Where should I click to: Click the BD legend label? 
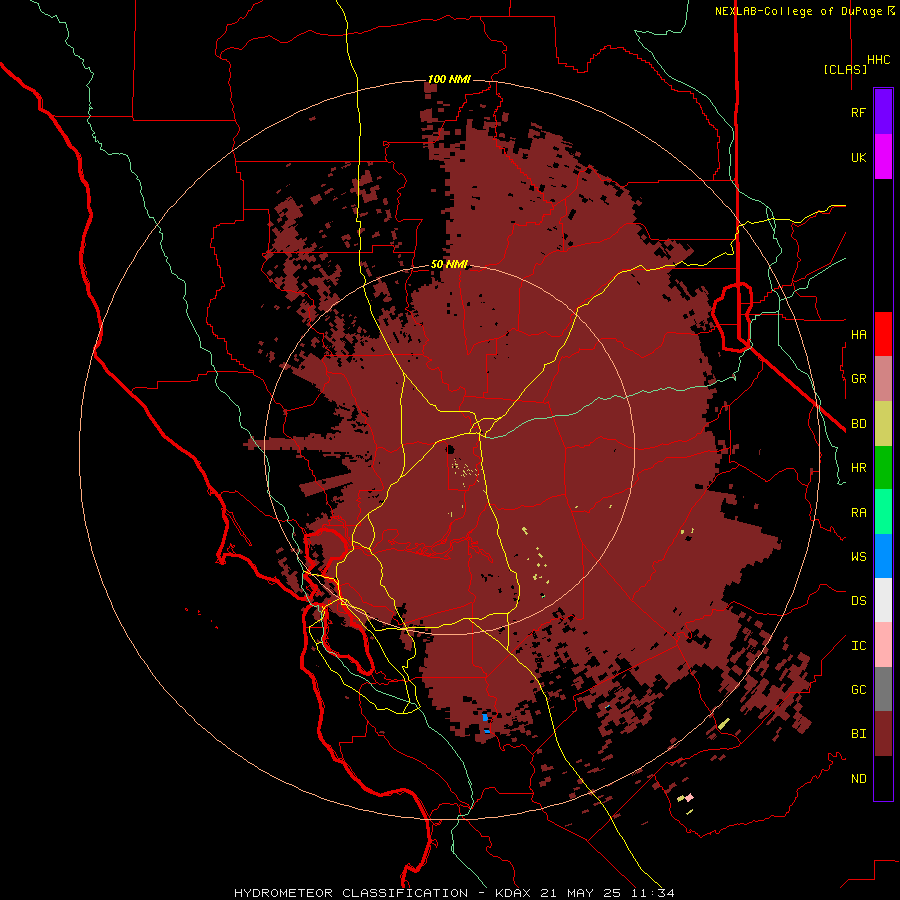858,424
